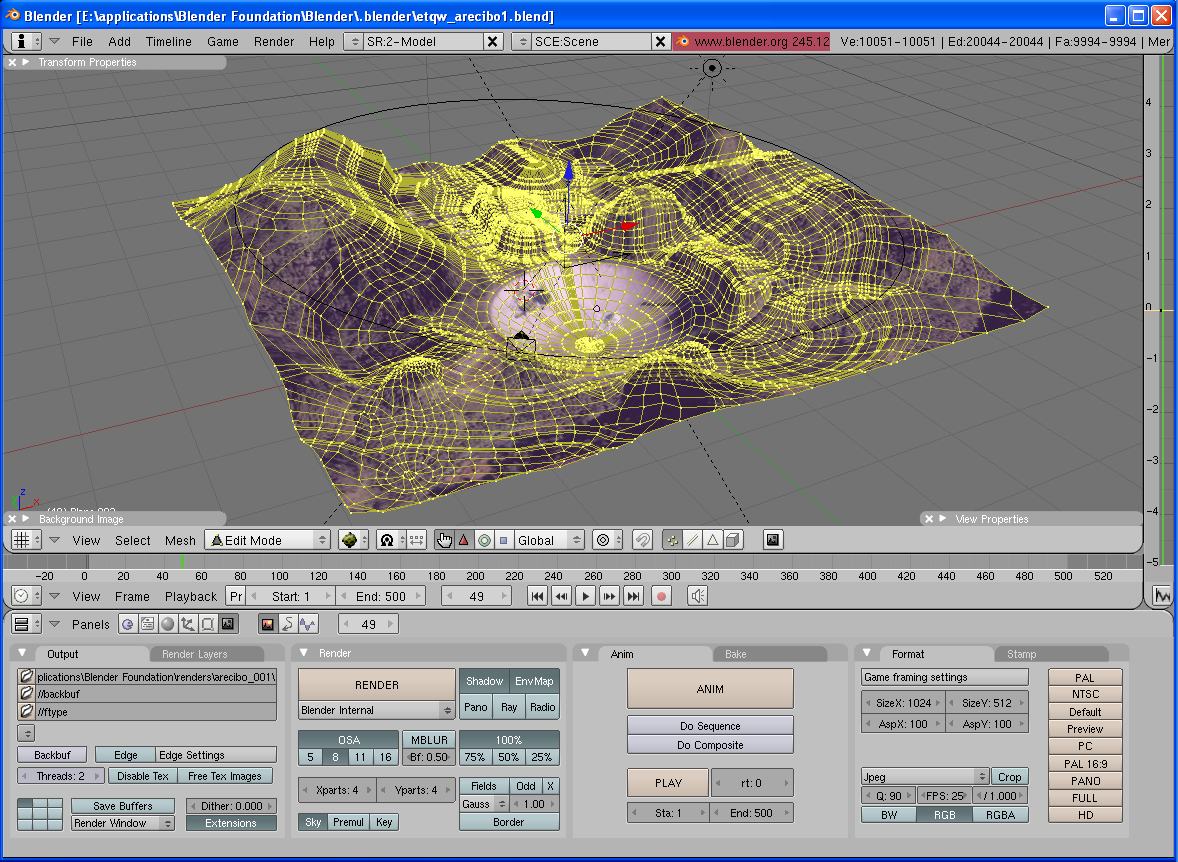Switch to the Render Layers tab

coord(195,654)
